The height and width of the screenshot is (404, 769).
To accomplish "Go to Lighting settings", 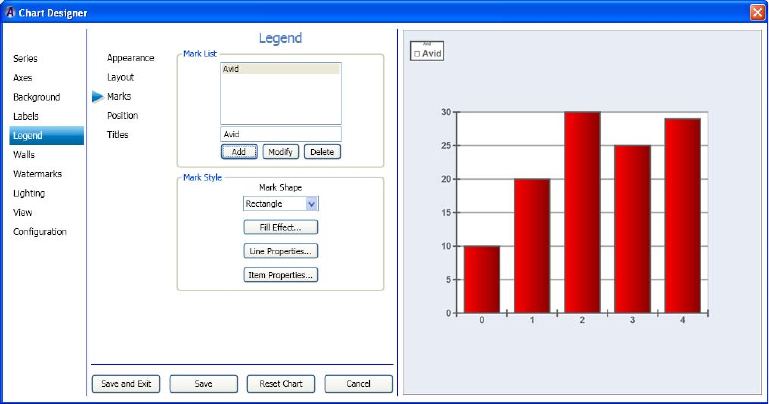I will pyautogui.click(x=29, y=193).
